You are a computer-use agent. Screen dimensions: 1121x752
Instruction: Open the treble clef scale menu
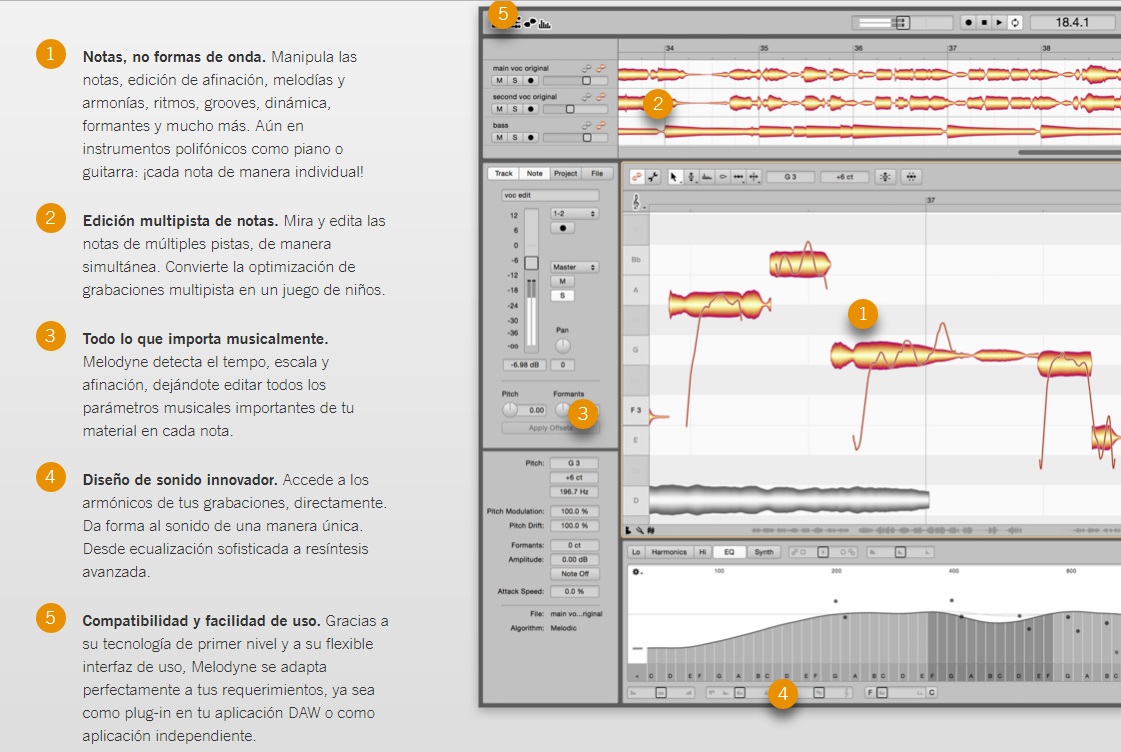(636, 203)
